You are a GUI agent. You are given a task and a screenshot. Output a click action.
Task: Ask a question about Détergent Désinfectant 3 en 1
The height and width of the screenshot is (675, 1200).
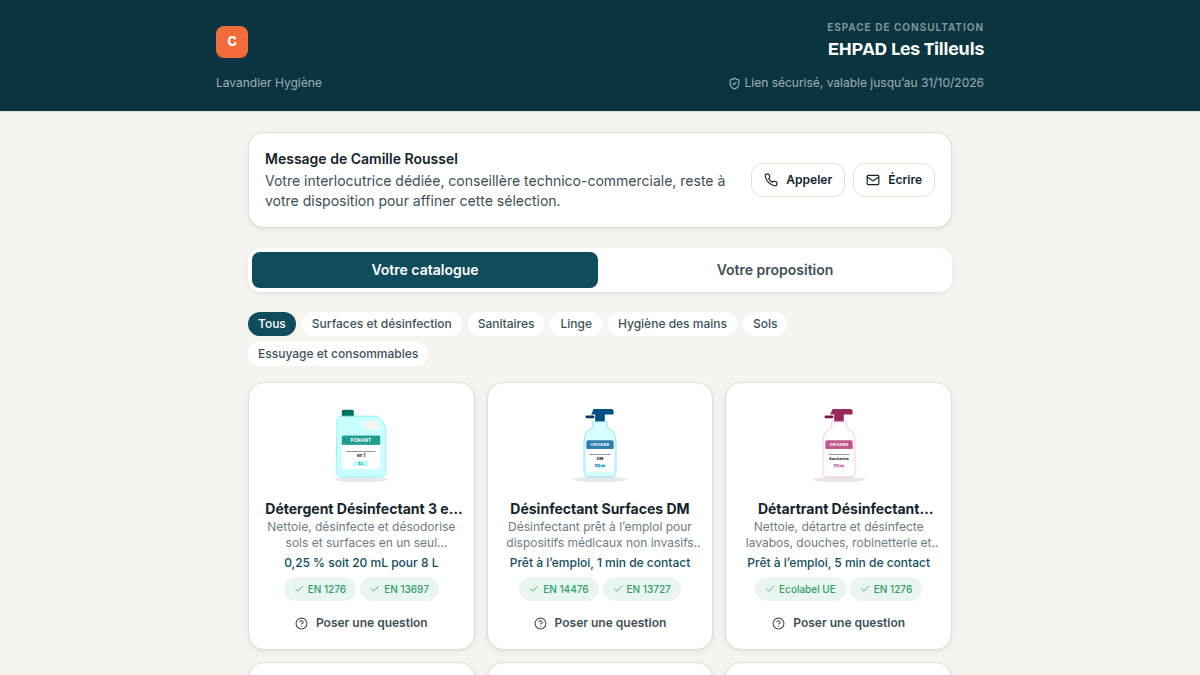point(361,623)
